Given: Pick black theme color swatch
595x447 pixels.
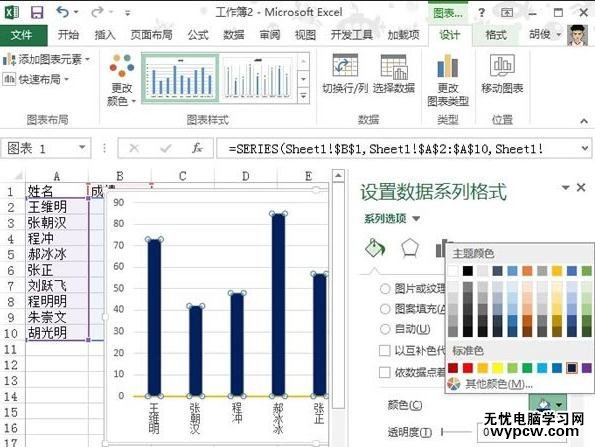Looking at the screenshot, I should click(468, 271).
